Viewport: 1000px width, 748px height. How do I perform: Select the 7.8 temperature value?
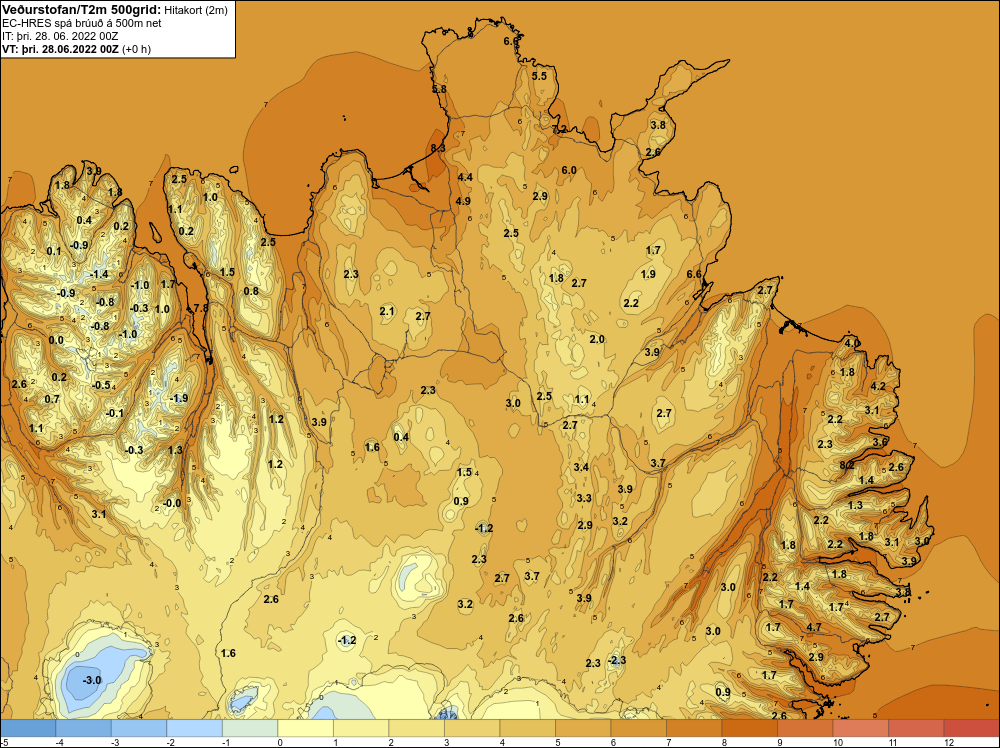(201, 308)
